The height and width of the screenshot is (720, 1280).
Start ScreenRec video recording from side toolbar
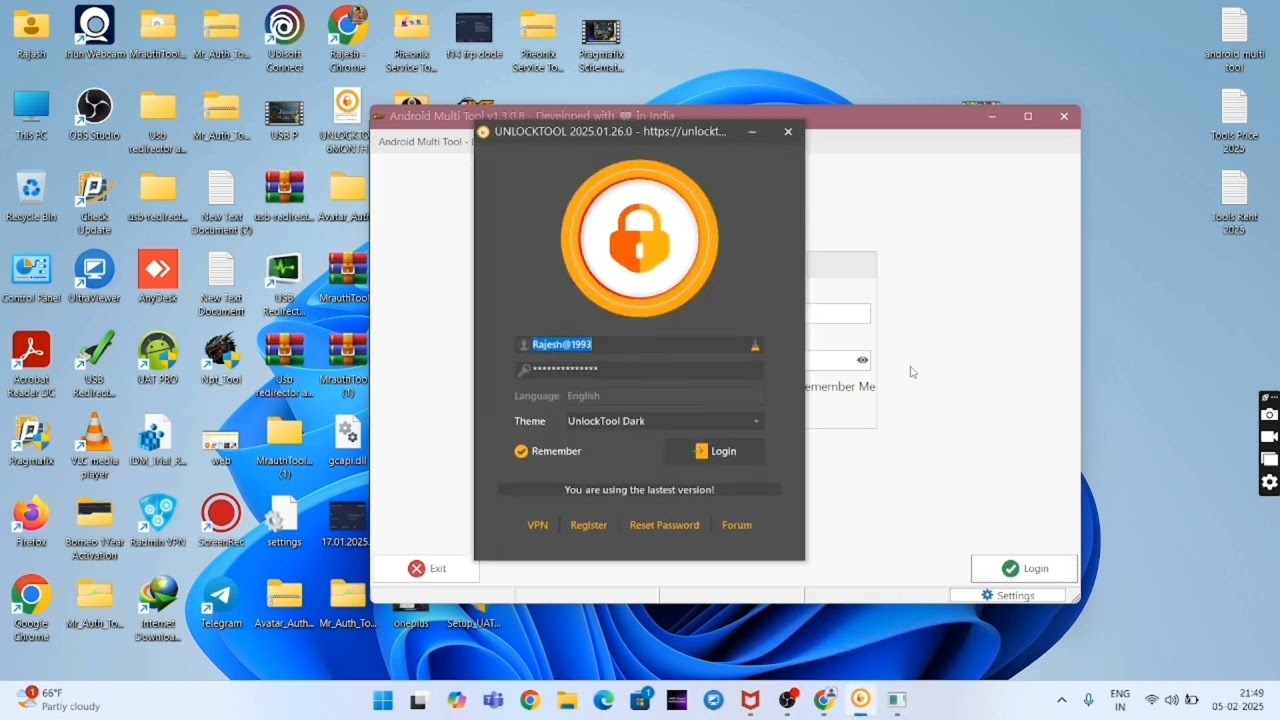coord(1269,437)
